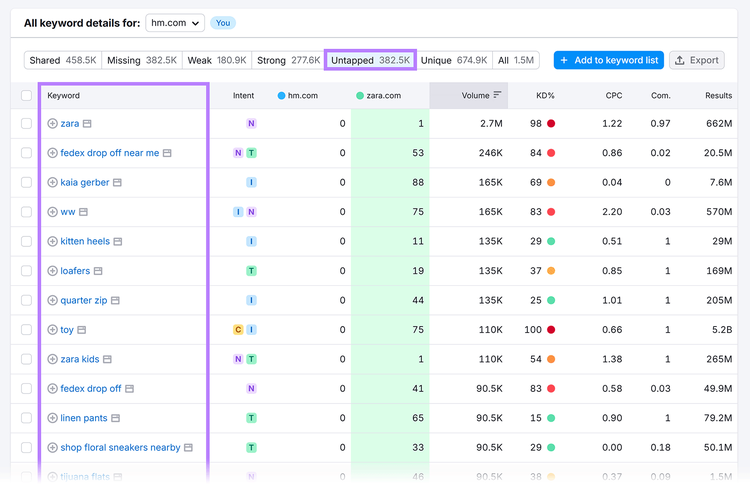Viewport: 750px width, 487px height.
Task: Add 'loafers' via its plus icon
Action: (x=53, y=271)
